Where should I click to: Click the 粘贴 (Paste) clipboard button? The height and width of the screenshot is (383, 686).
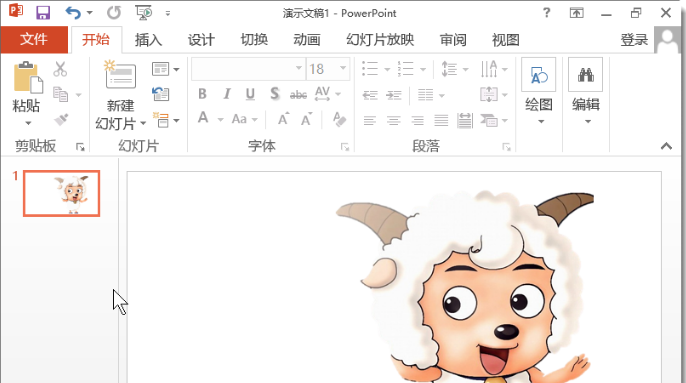[x=27, y=78]
